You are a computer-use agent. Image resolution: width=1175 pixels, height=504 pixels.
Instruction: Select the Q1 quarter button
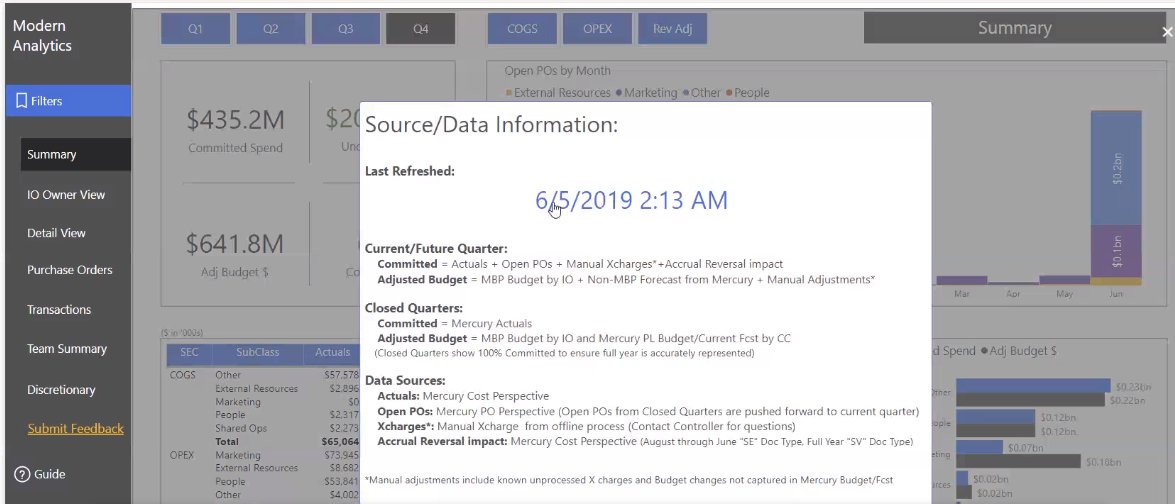click(195, 29)
